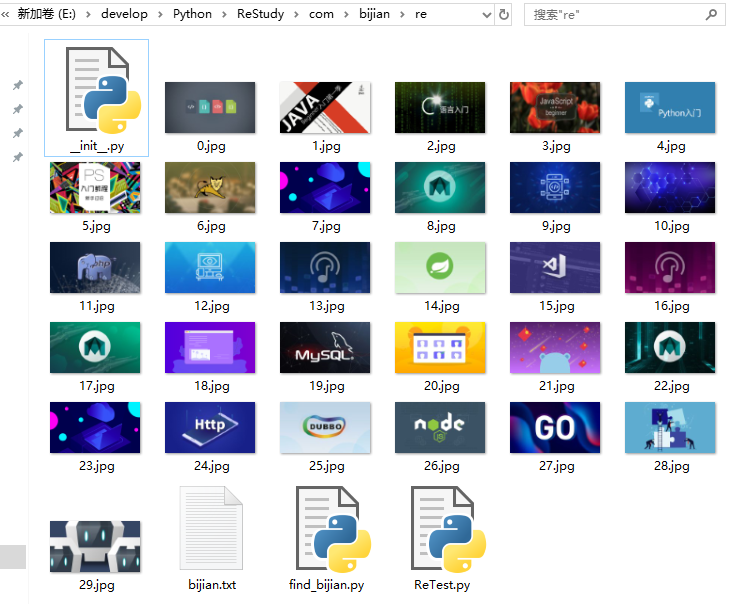Viewport: 734px width, 604px height.
Task: Select the 8.jpg thumbnail
Action: pyautogui.click(x=440, y=188)
